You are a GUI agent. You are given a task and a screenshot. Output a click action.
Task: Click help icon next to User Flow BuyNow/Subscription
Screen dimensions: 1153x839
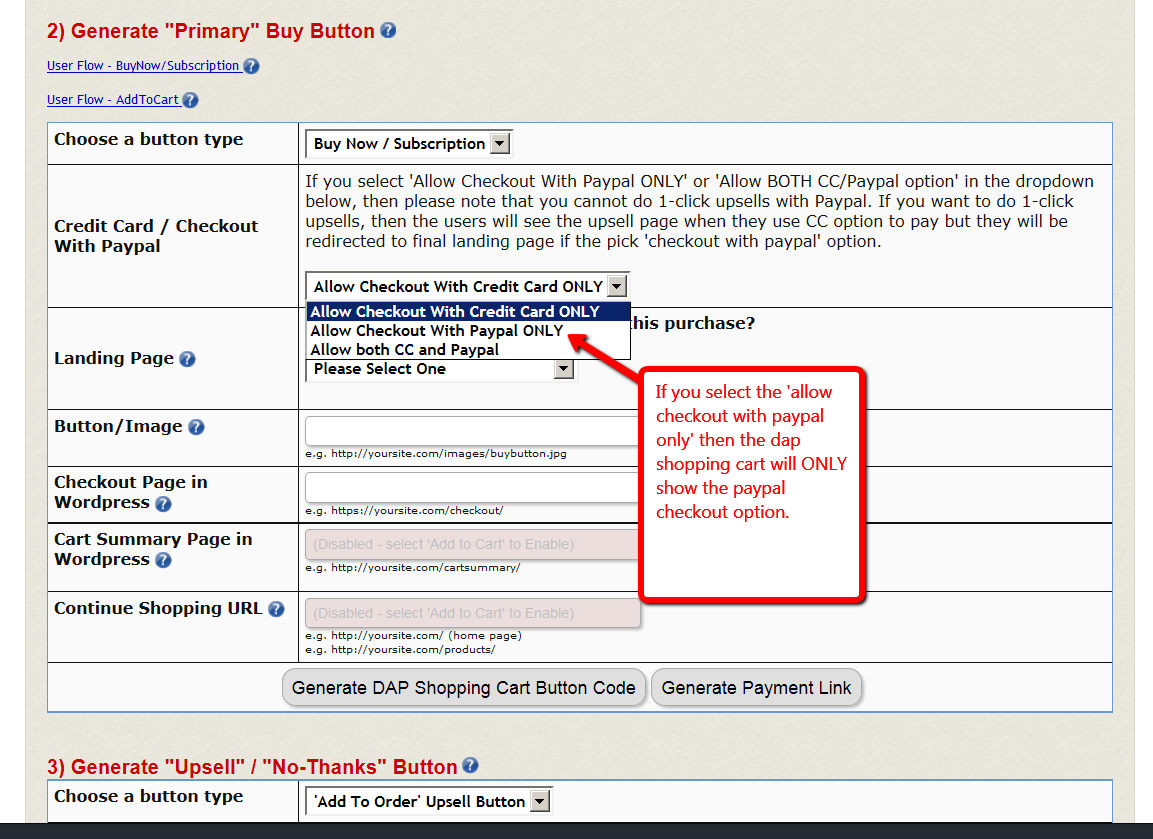(251, 66)
